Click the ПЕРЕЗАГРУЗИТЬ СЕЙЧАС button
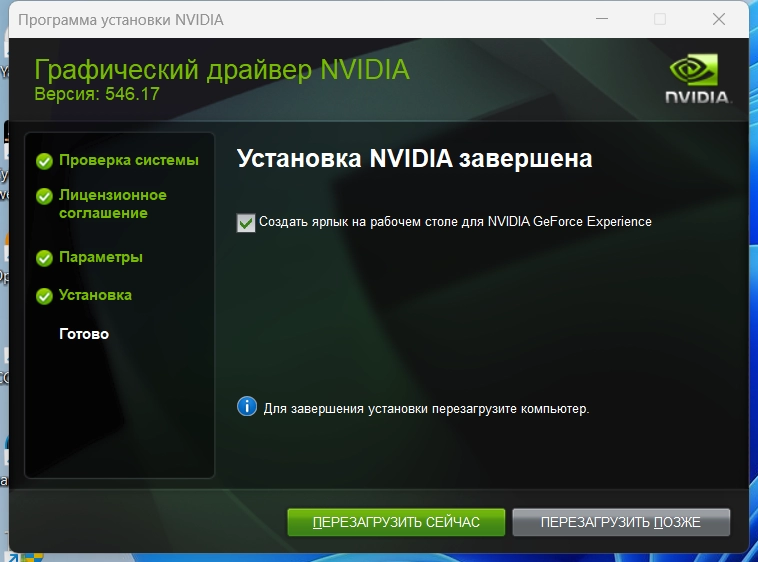 (396, 522)
